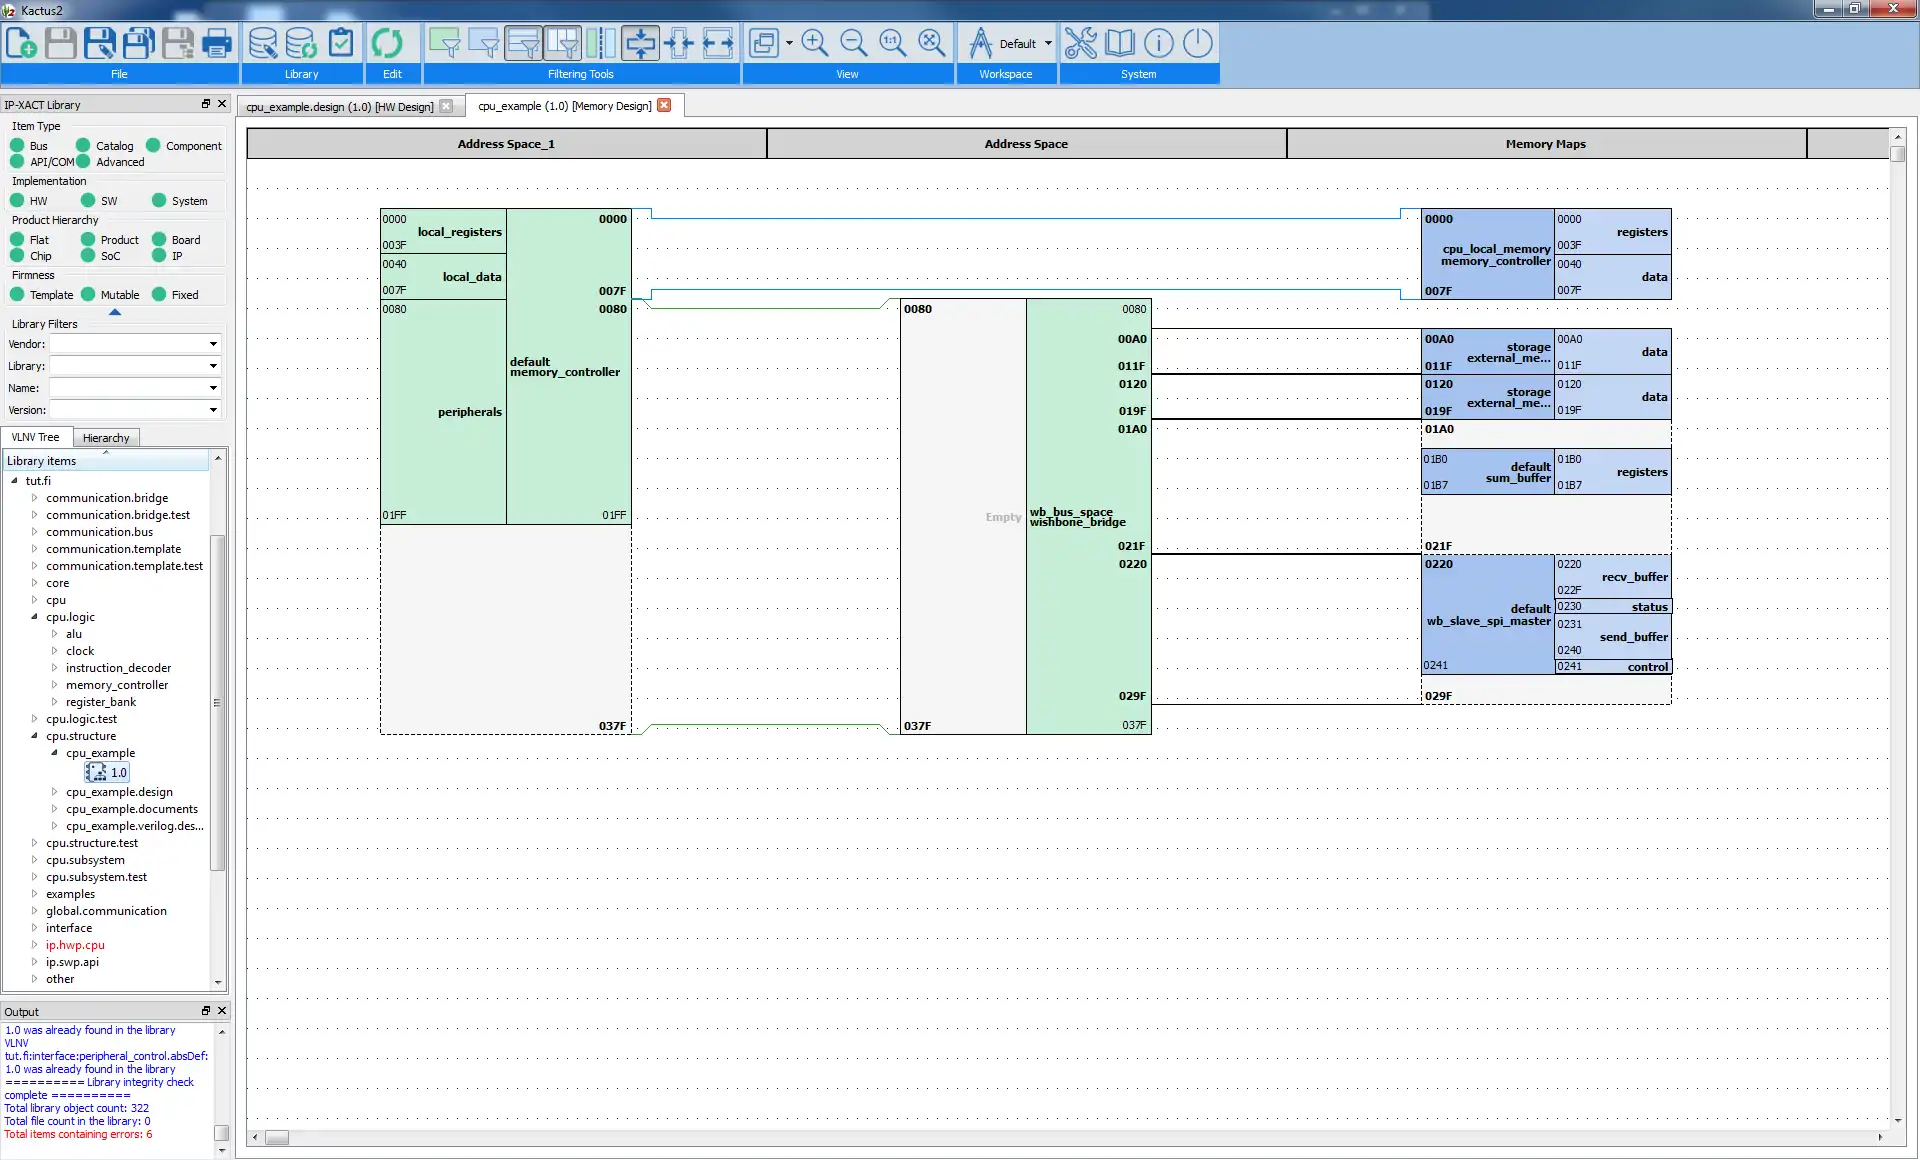Click the print tool icon
1920x1160 pixels.
click(217, 44)
